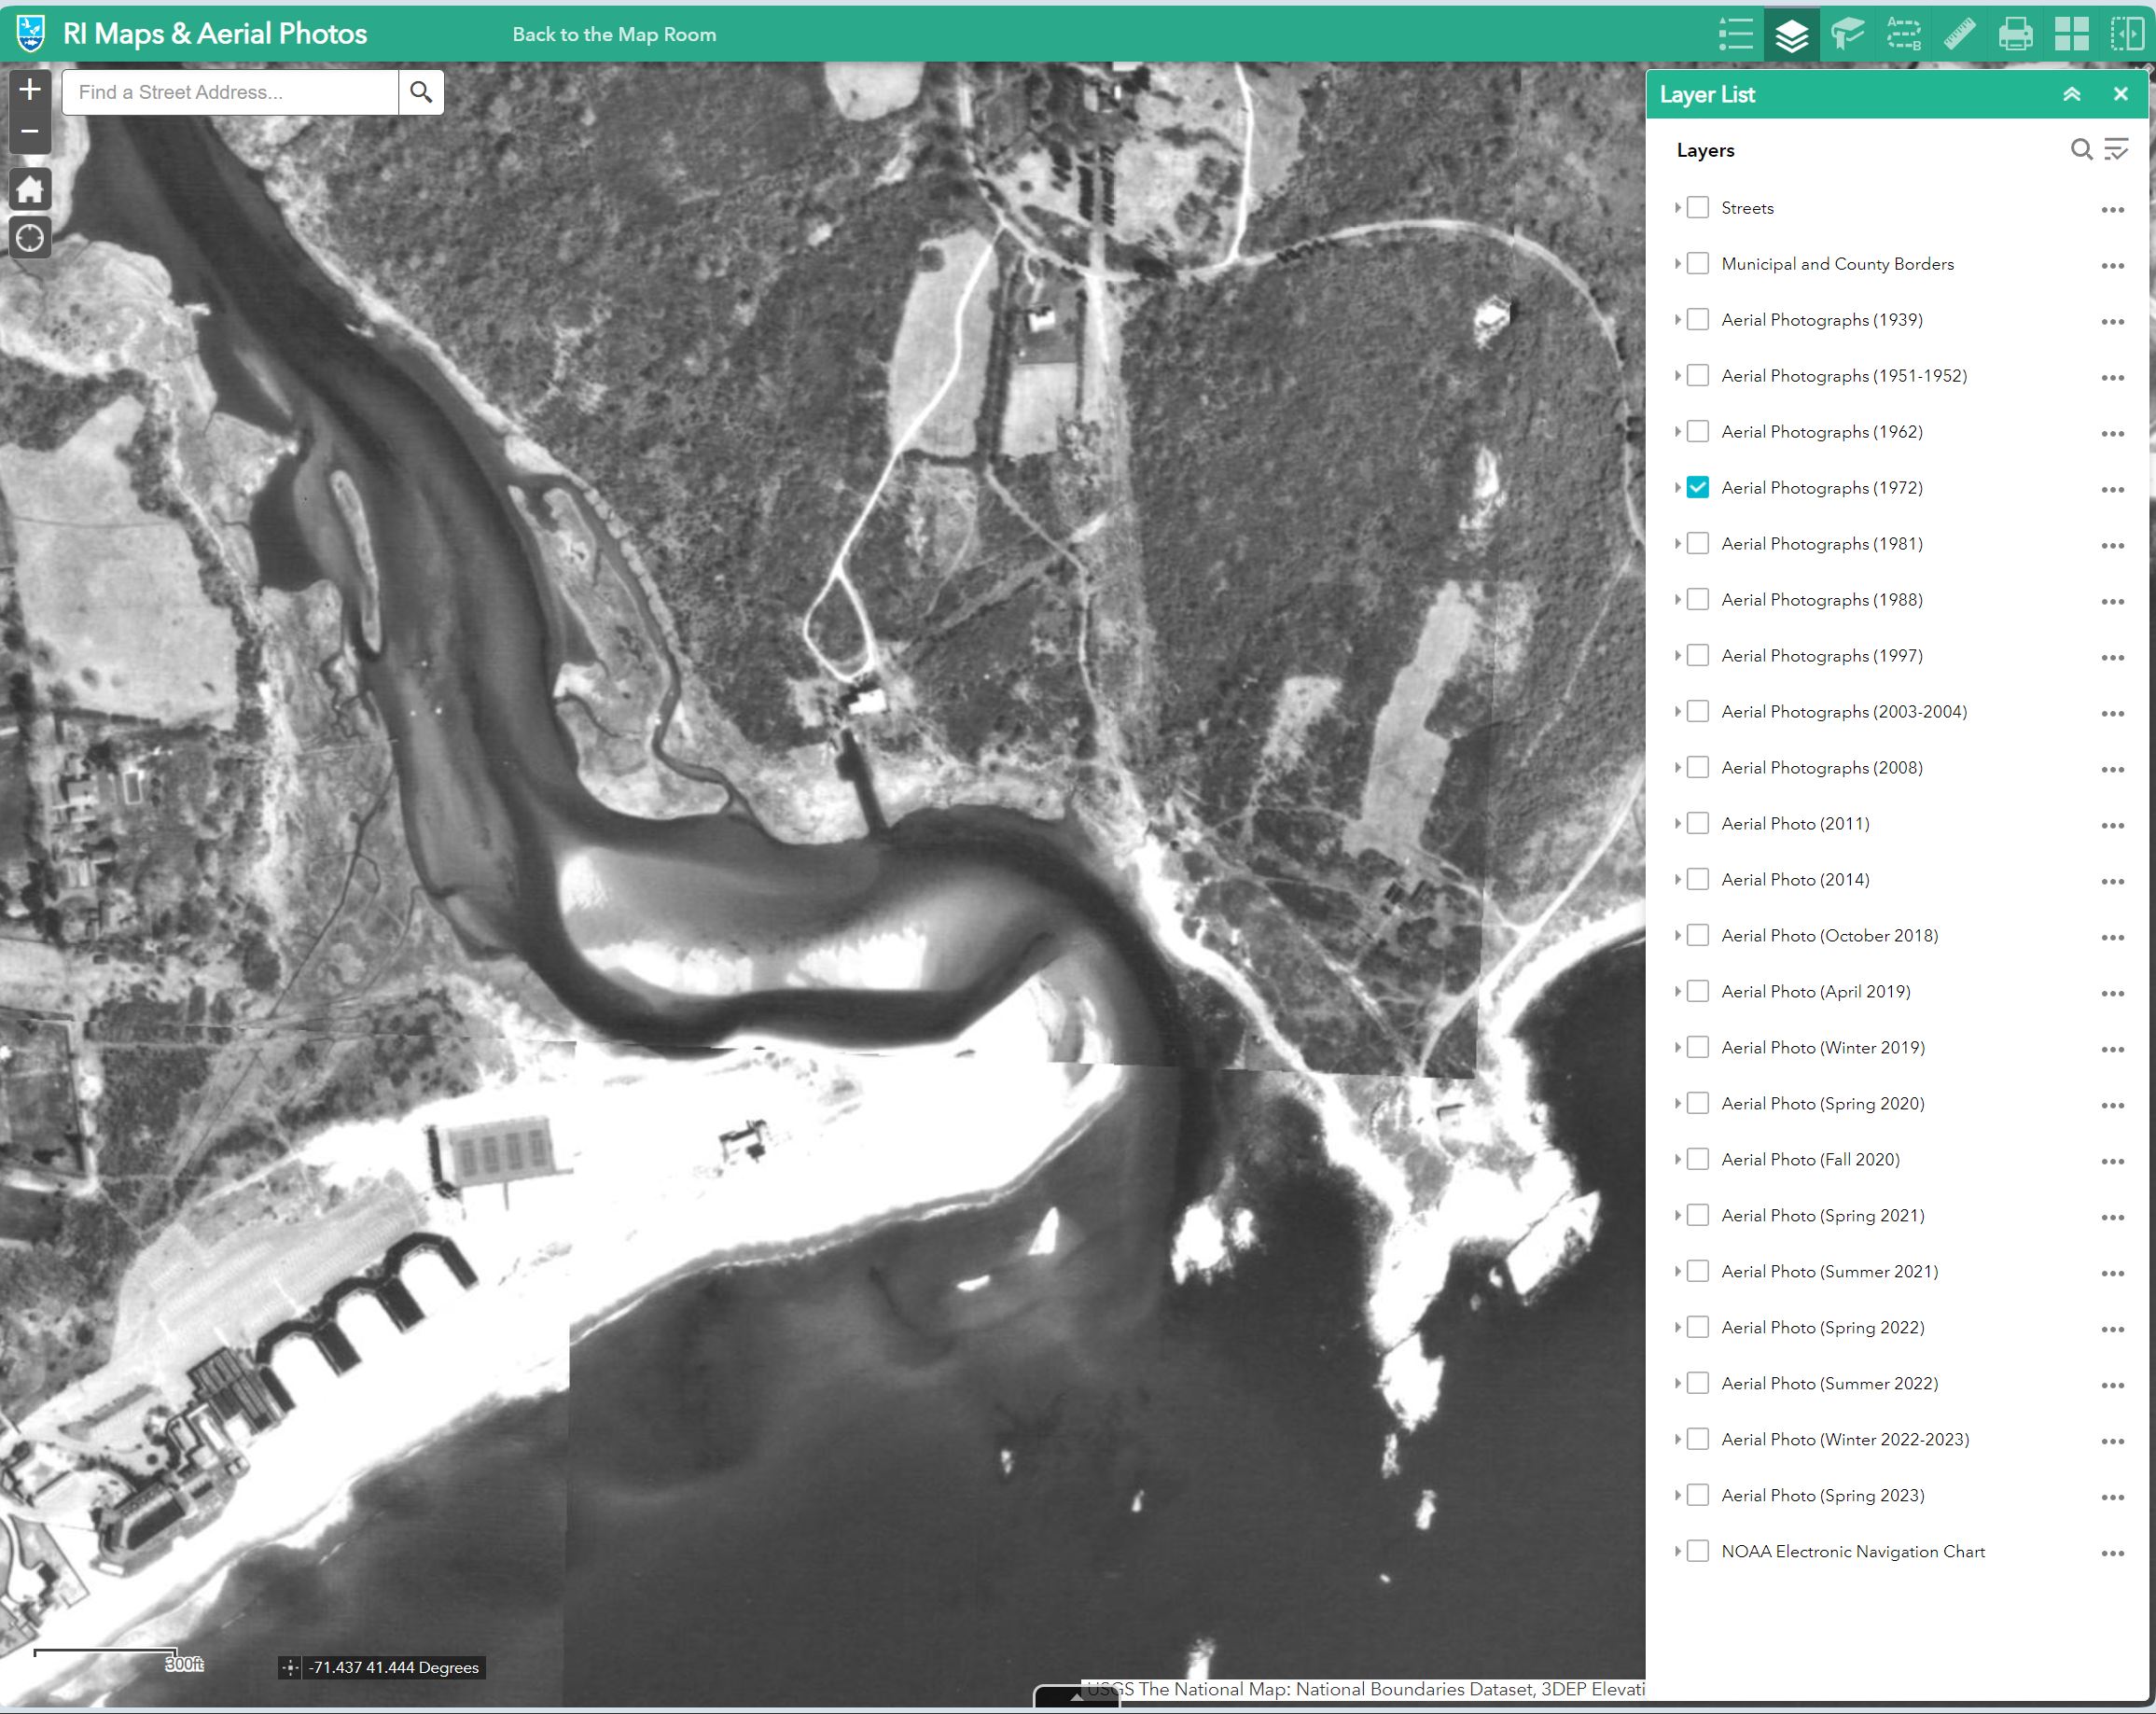Activate the Swipe comparison tool
Viewport: 2156px width, 1714px height.
2127,33
